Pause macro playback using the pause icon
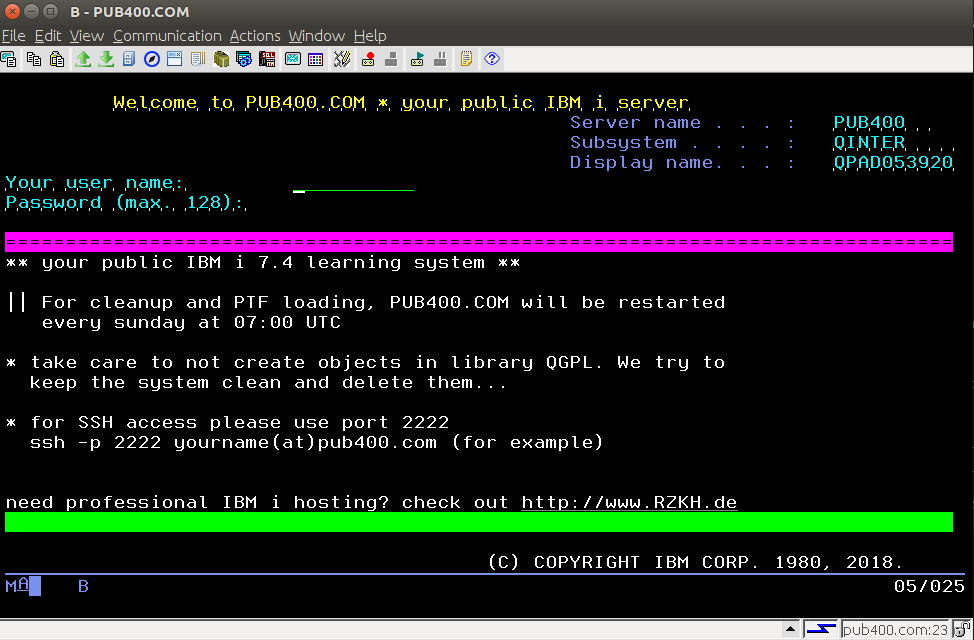 [438, 58]
